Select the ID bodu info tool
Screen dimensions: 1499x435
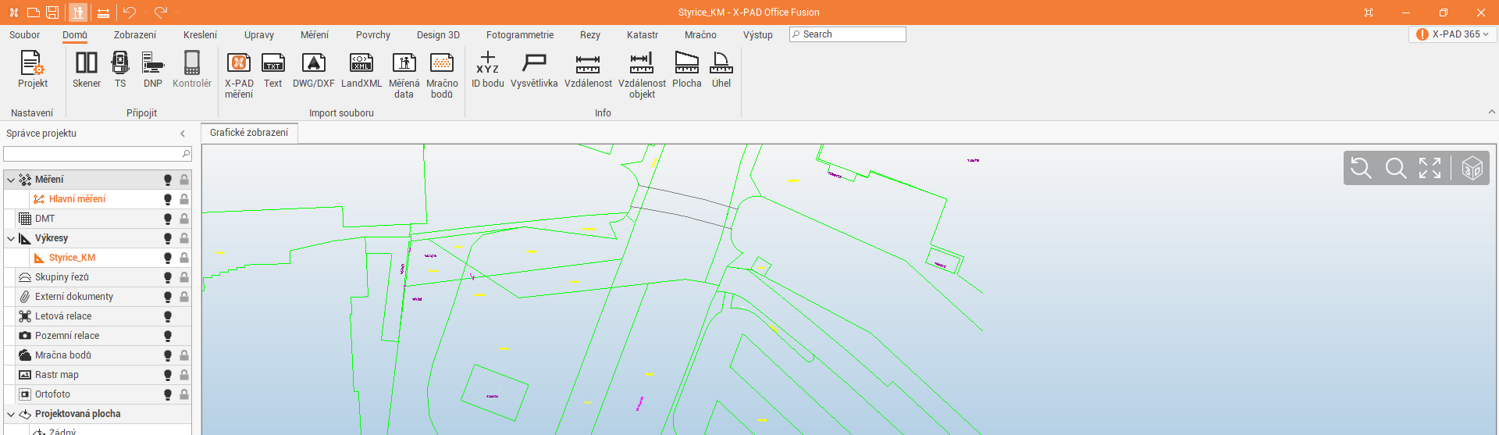pos(488,69)
